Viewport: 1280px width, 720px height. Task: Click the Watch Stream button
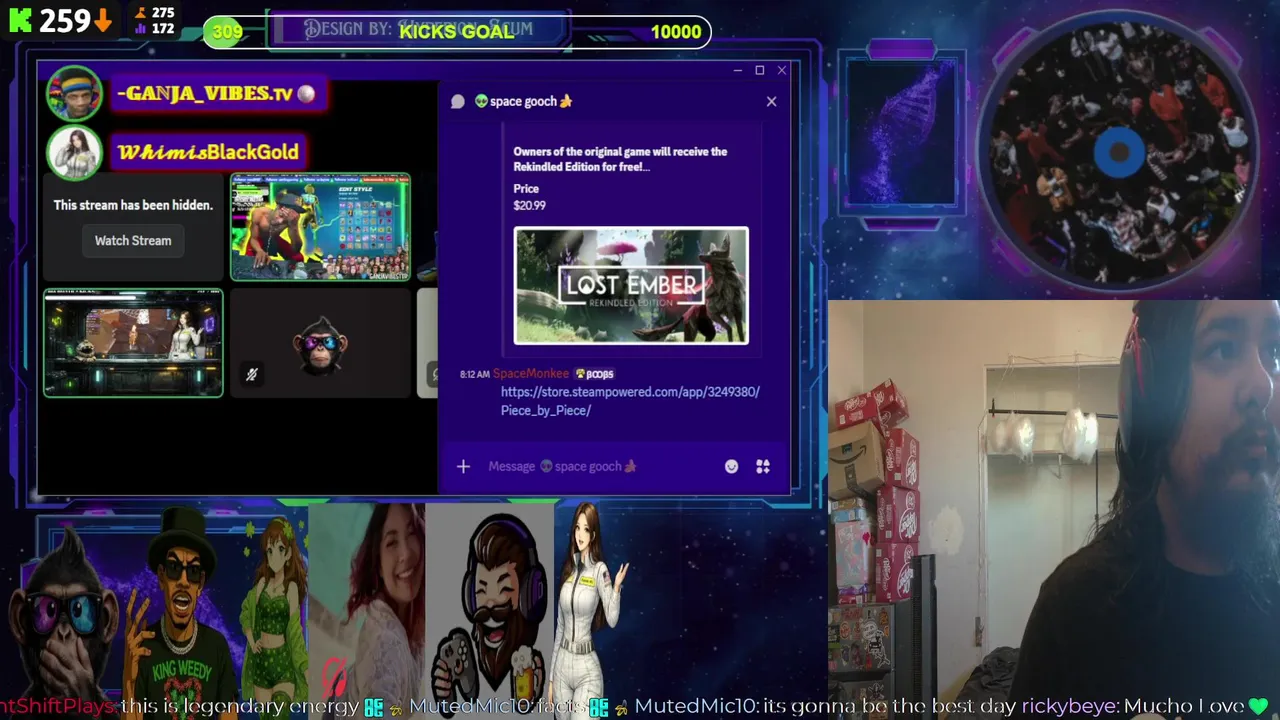click(x=133, y=240)
